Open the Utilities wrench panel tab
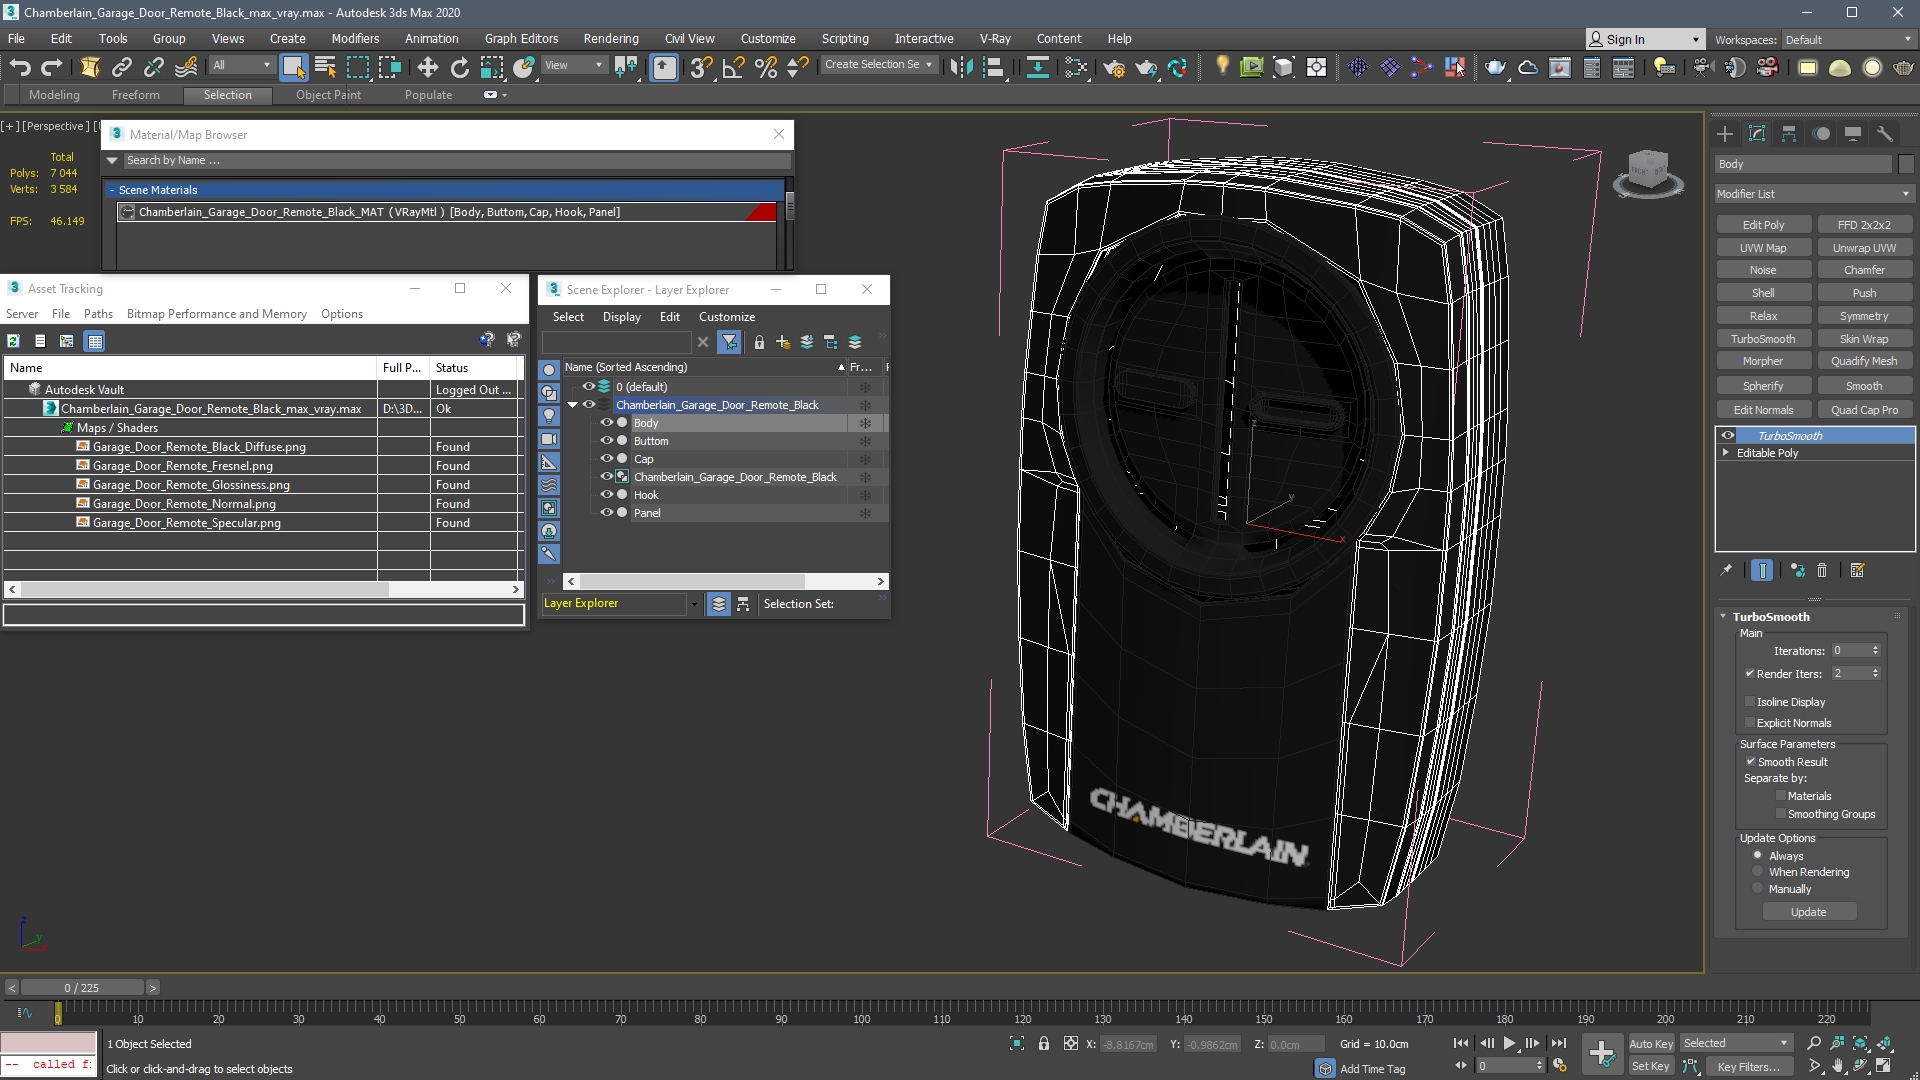 pos(1885,134)
